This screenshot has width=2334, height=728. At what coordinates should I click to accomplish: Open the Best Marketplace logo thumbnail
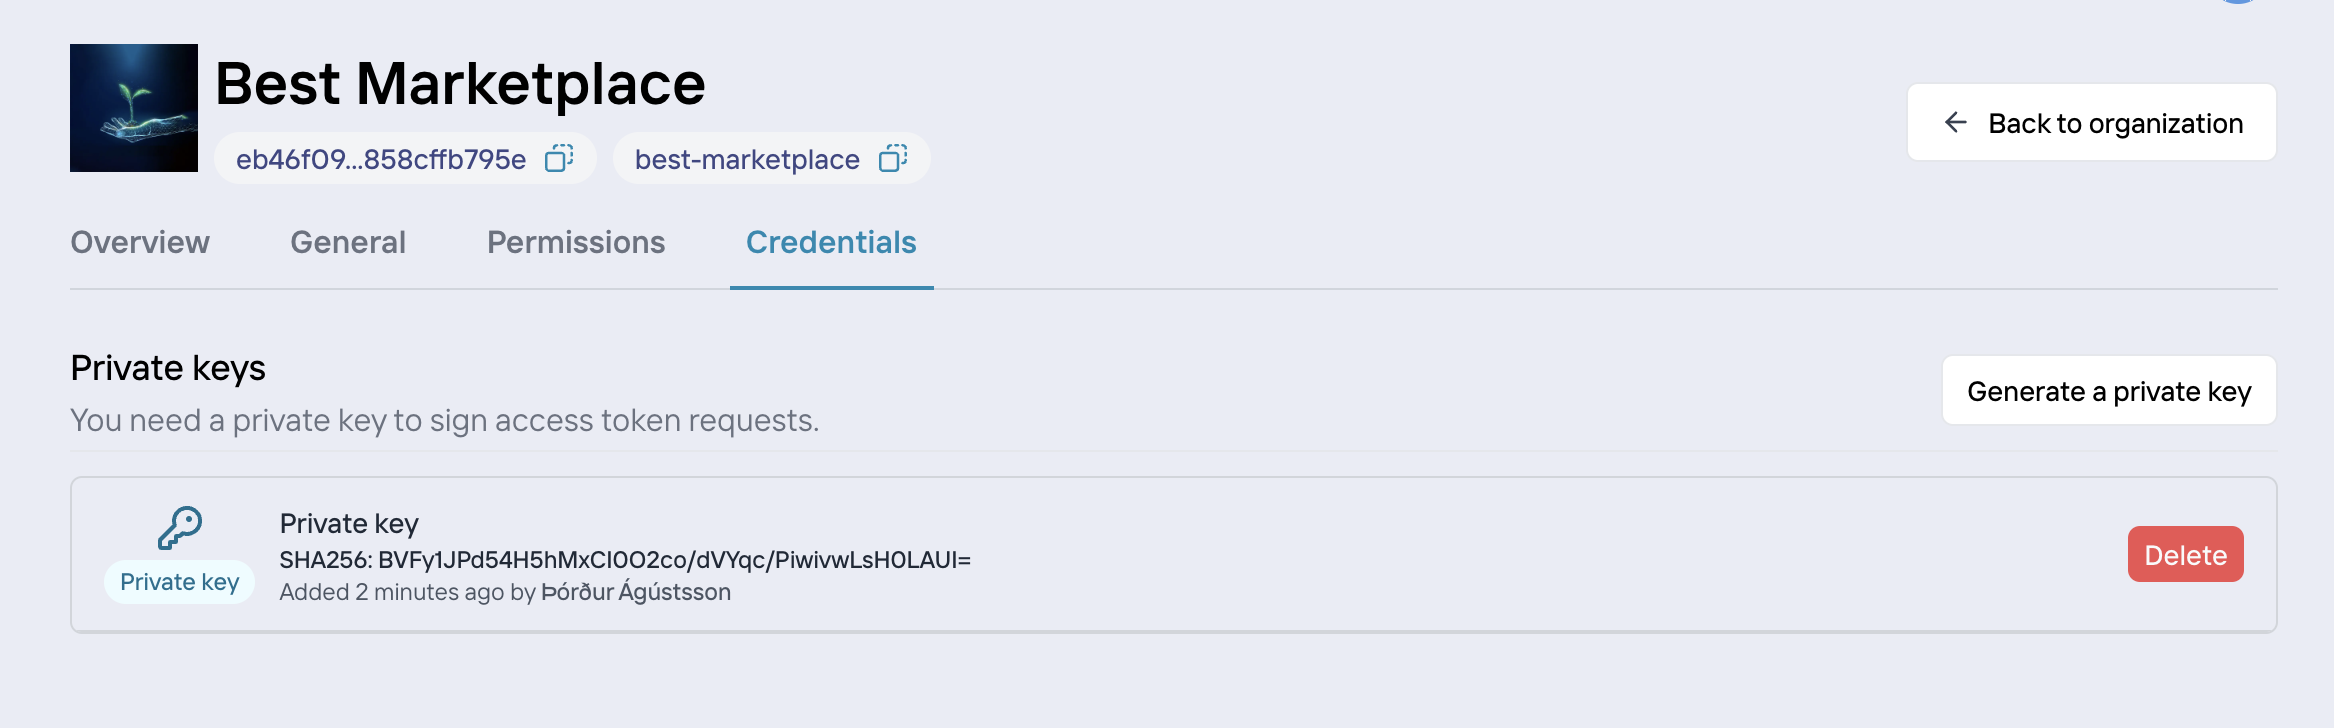pos(134,108)
